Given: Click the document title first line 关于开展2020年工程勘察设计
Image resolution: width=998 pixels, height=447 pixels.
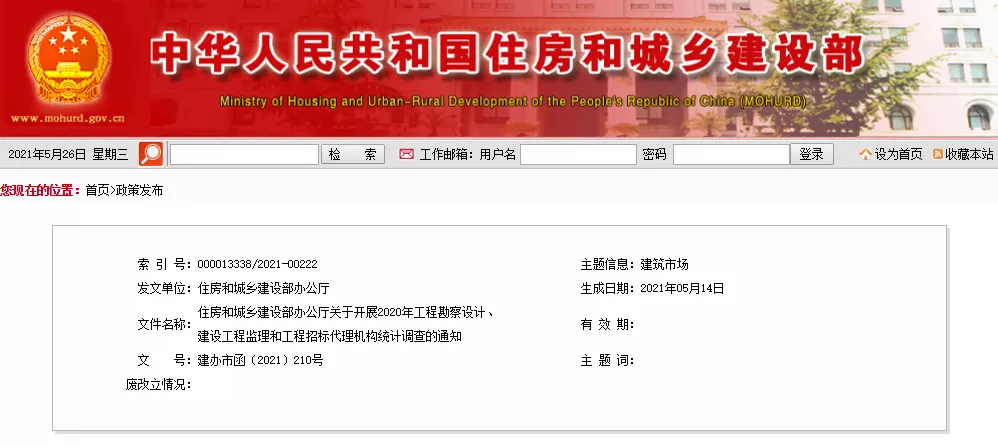Looking at the screenshot, I should click(x=346, y=313).
